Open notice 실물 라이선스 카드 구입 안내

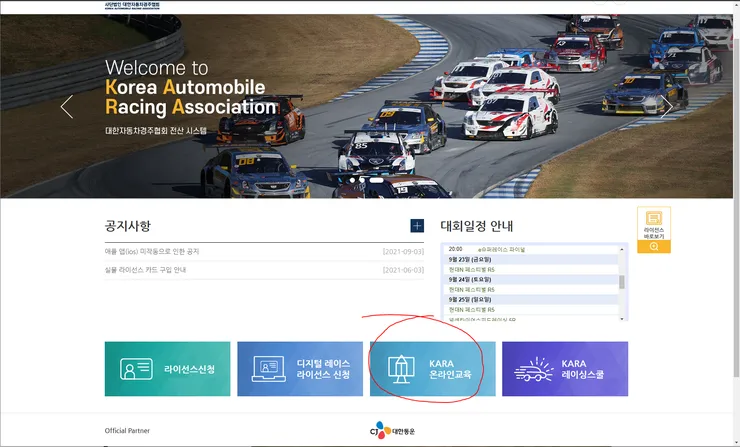[x=145, y=270]
